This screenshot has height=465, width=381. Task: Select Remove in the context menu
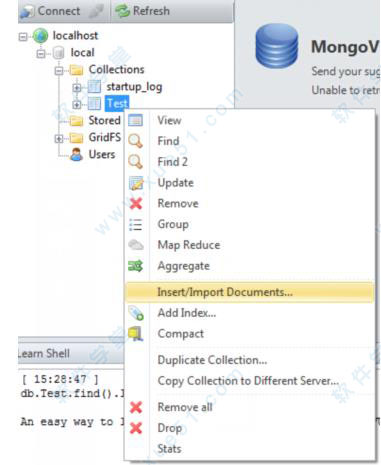pyautogui.click(x=249, y=203)
